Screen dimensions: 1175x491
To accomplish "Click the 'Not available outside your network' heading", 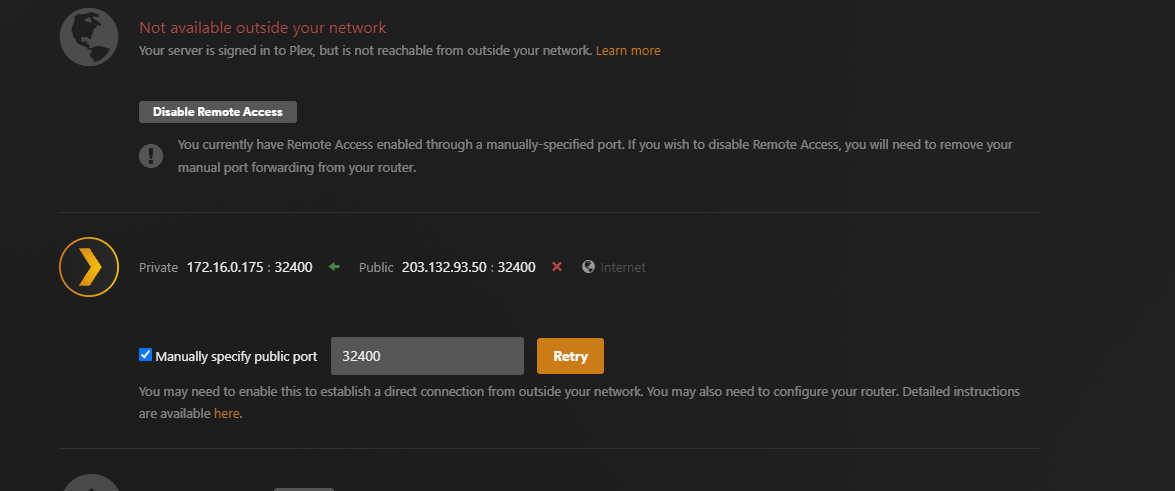I will (263, 28).
